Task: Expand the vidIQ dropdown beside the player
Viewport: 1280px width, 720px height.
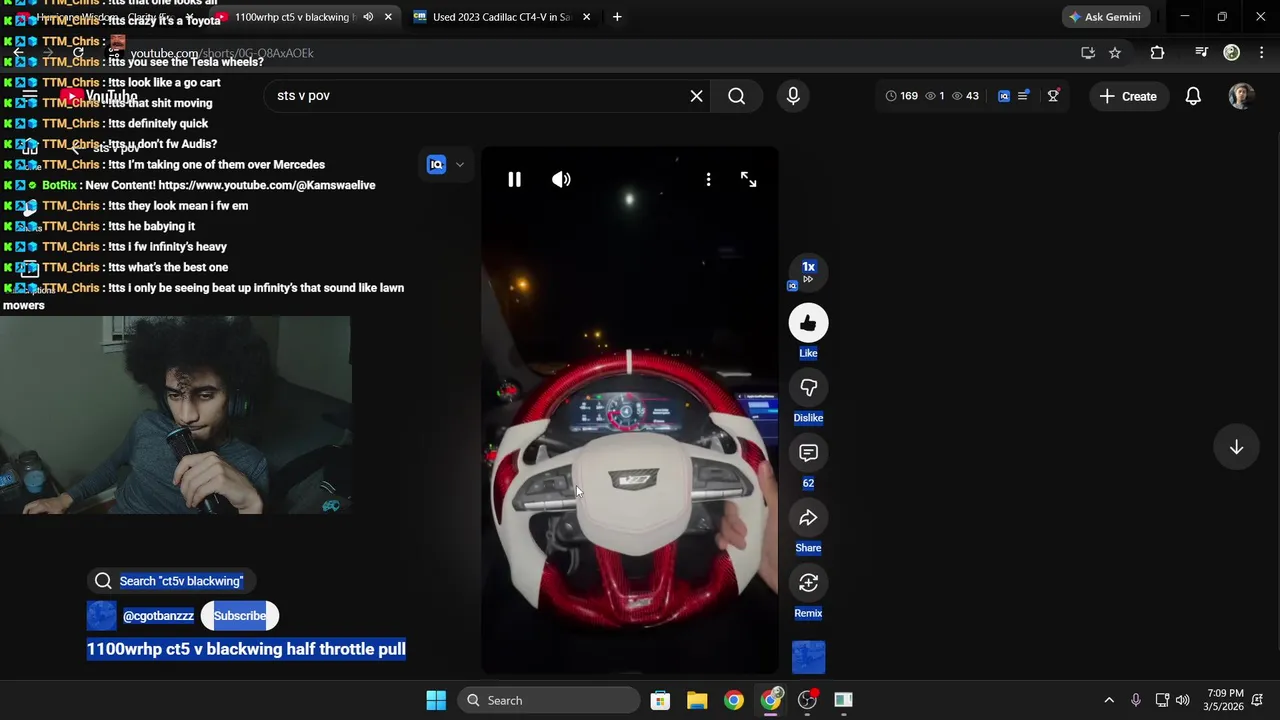Action: click(460, 165)
